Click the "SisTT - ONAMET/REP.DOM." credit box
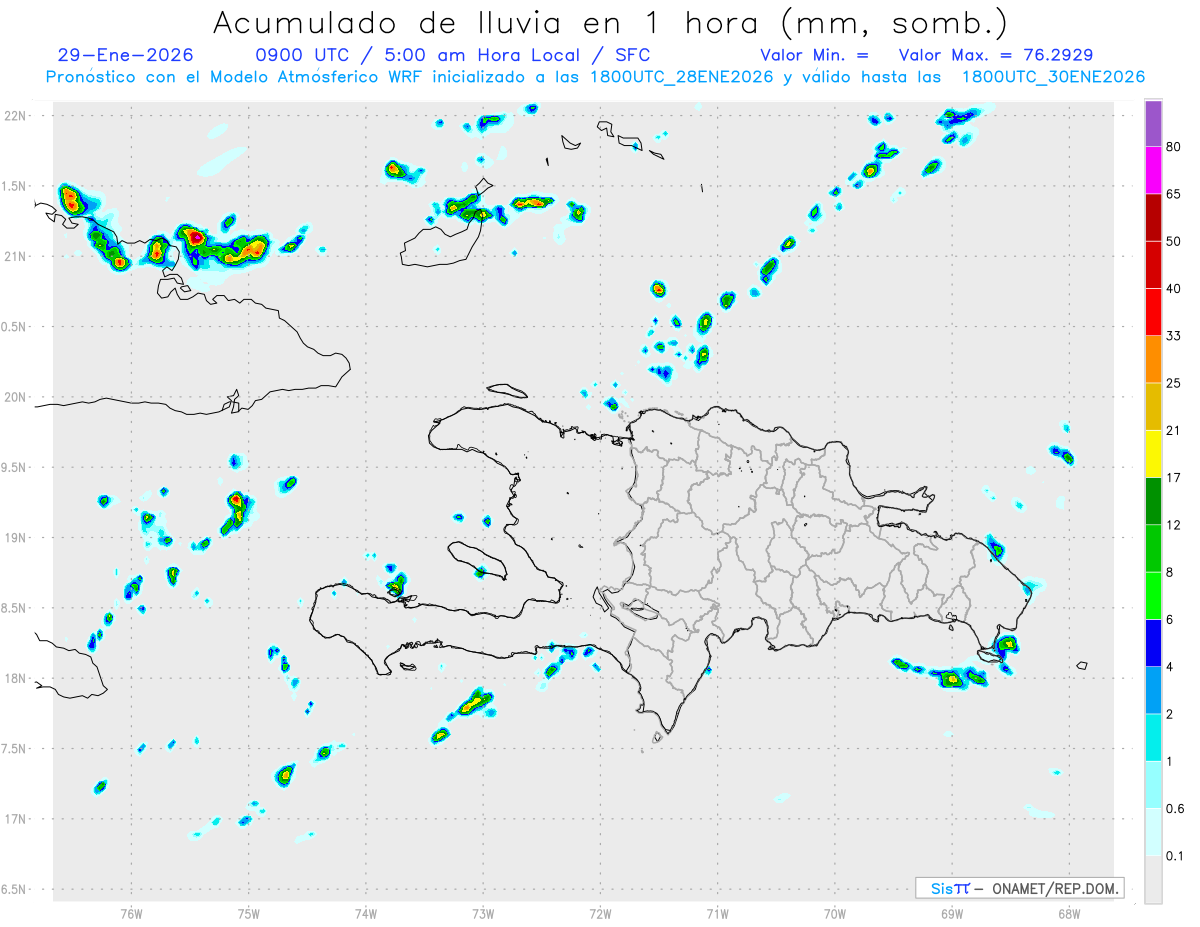Screen dimensions: 1200x927 [1019, 888]
